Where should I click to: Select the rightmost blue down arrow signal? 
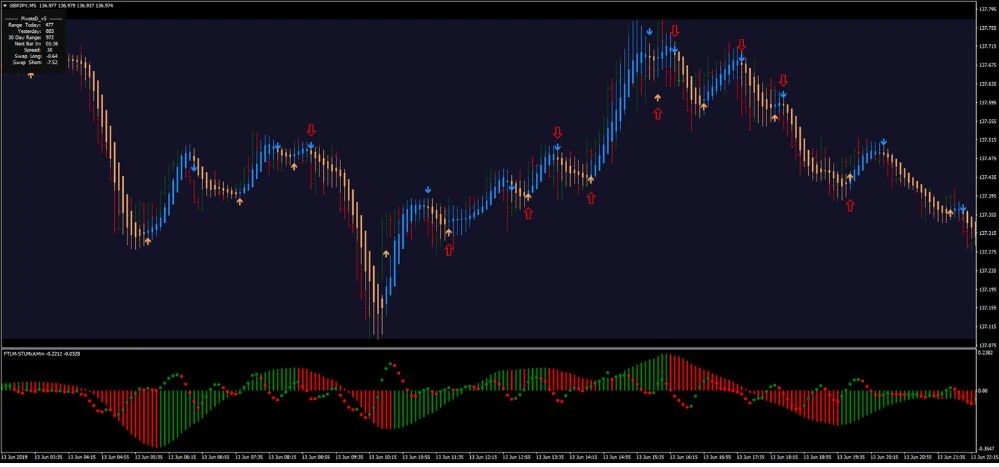point(963,209)
